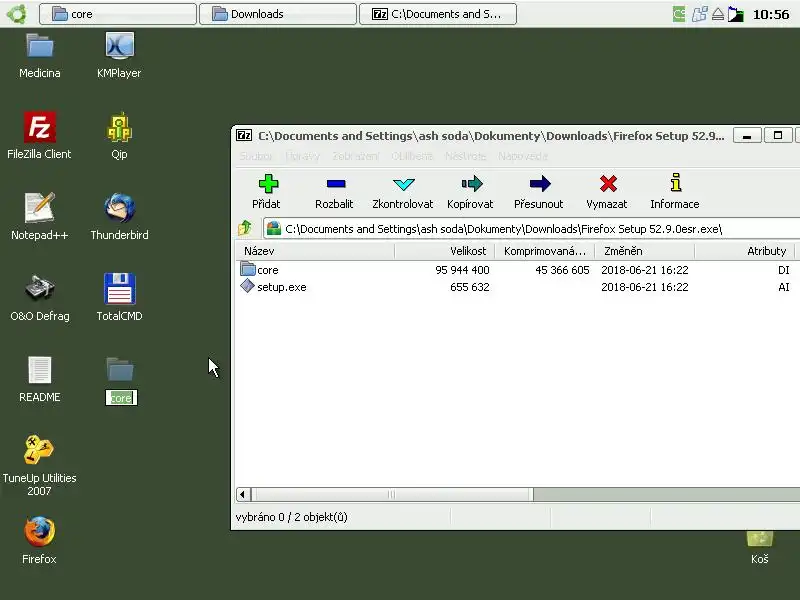Maximize the 7-Zip window

[778, 135]
